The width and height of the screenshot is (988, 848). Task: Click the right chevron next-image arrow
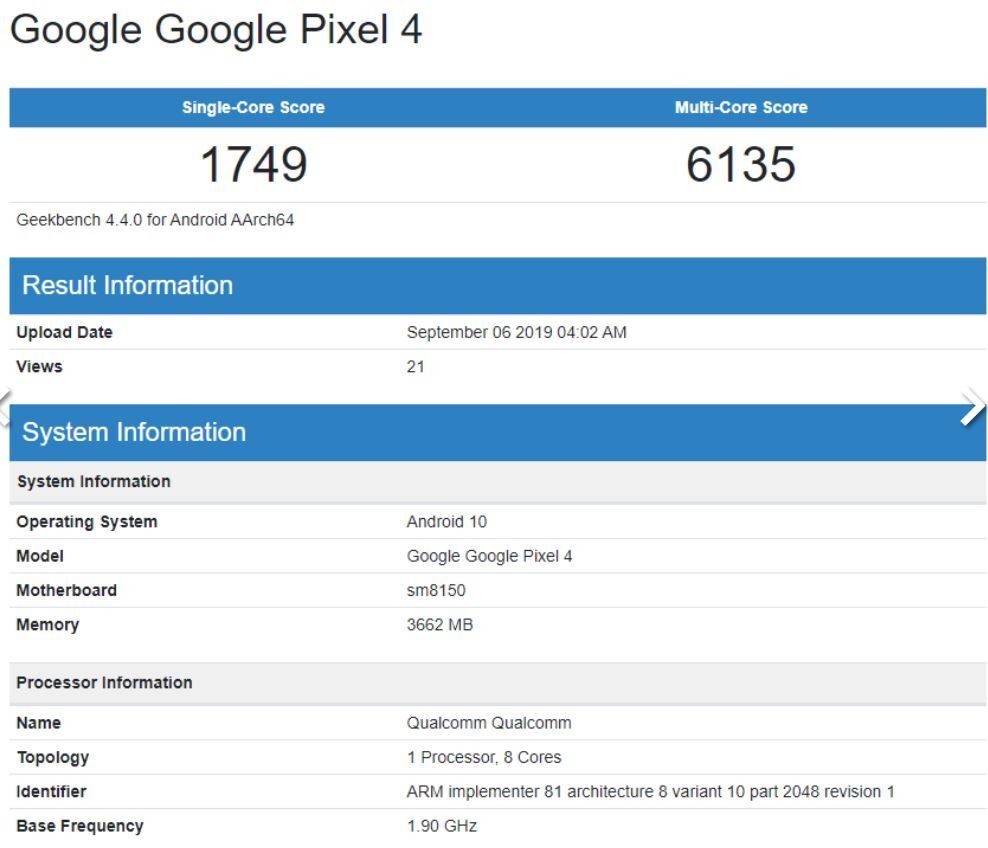(x=971, y=408)
